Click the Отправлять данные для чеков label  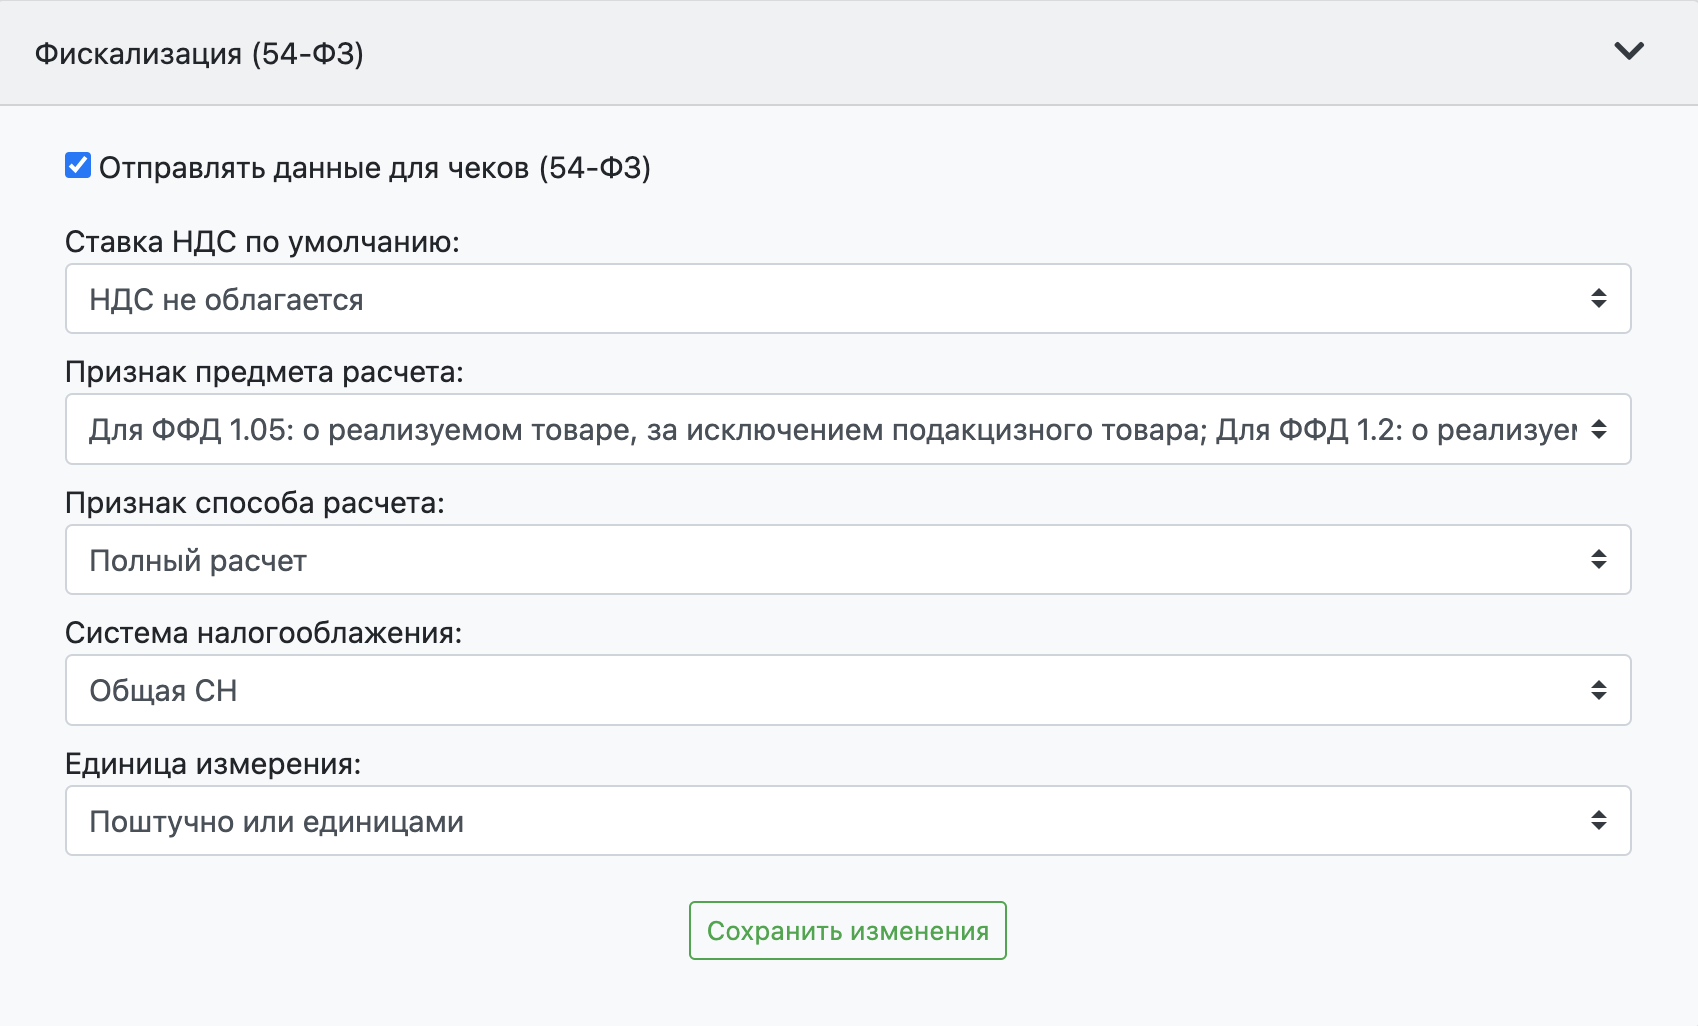pyautogui.click(x=375, y=167)
